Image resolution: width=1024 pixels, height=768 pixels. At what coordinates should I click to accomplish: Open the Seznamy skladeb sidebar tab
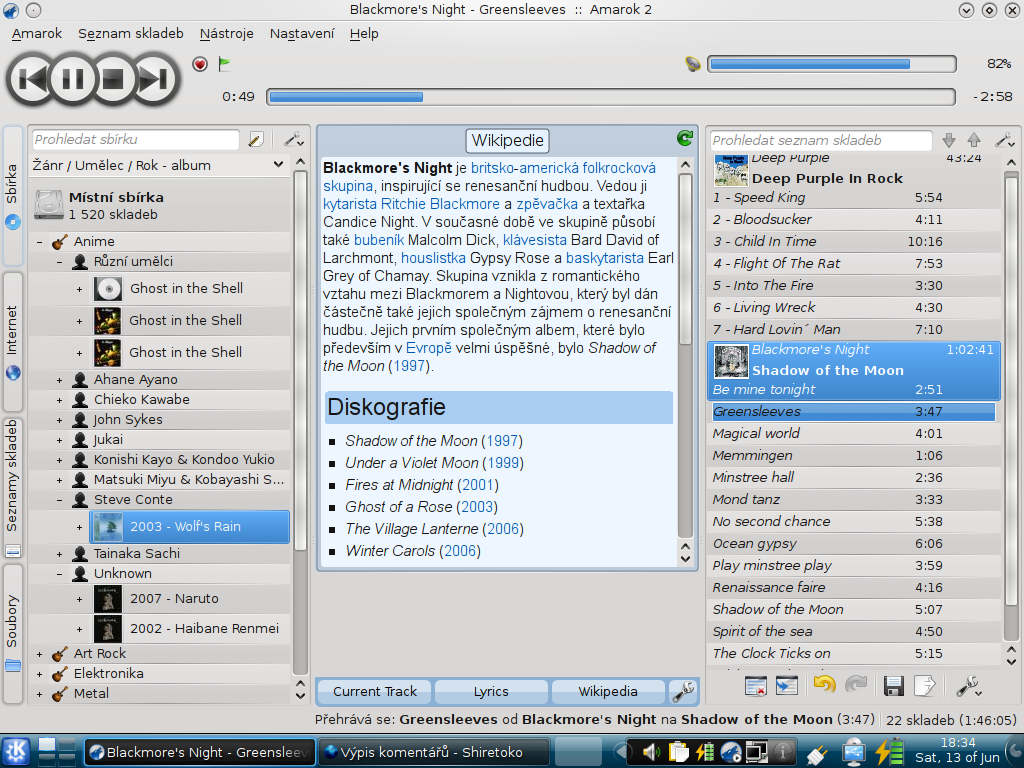12,487
